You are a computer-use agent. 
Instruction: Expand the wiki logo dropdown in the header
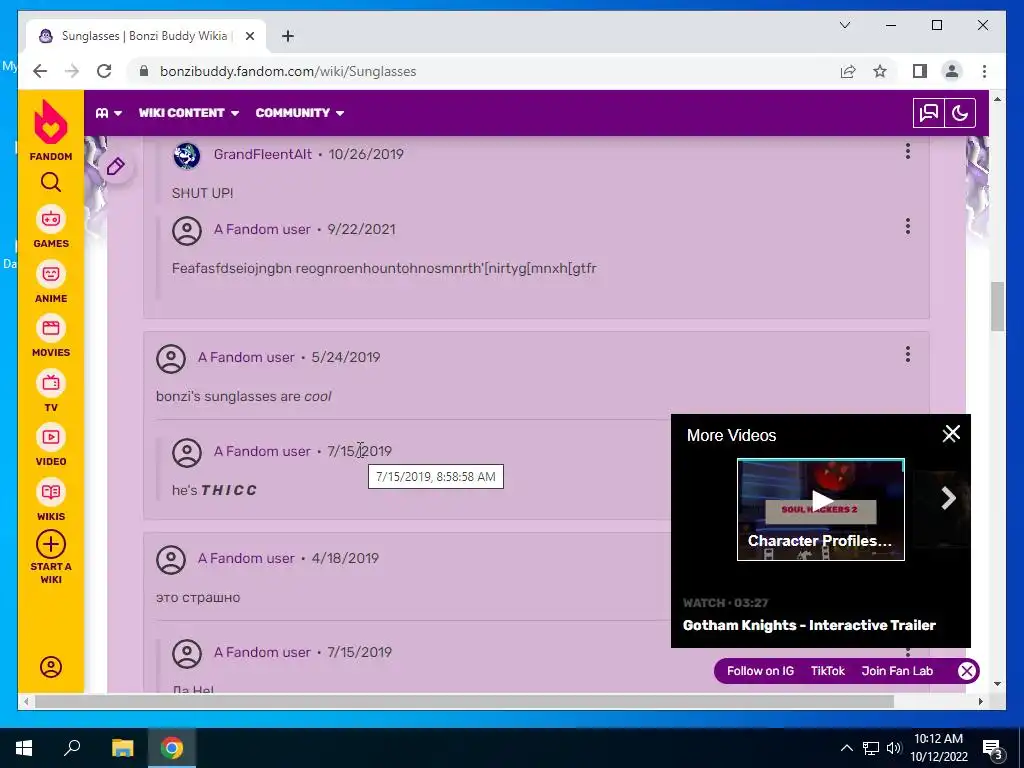coord(108,113)
